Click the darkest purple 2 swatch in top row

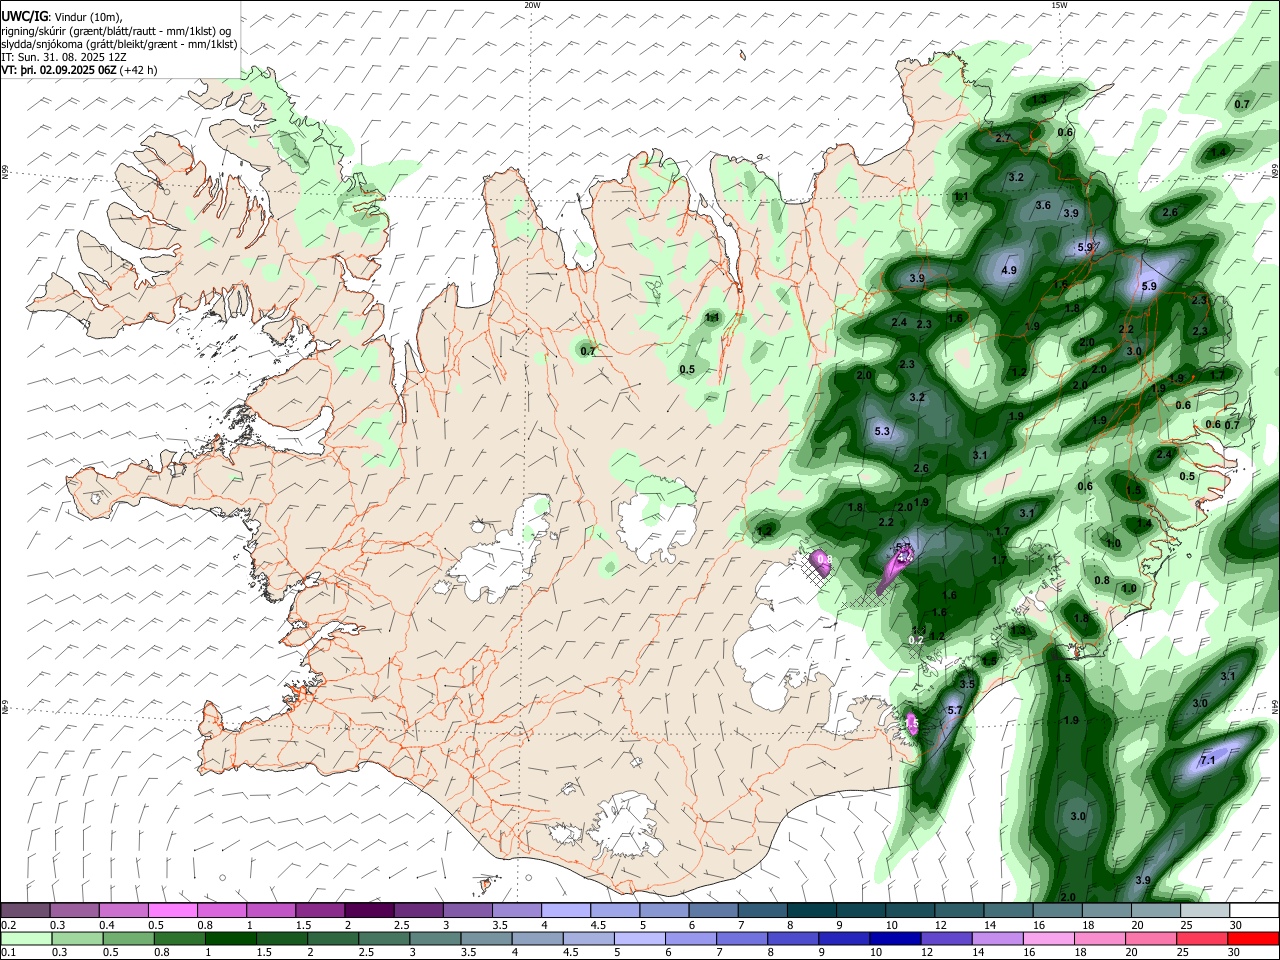point(369,910)
